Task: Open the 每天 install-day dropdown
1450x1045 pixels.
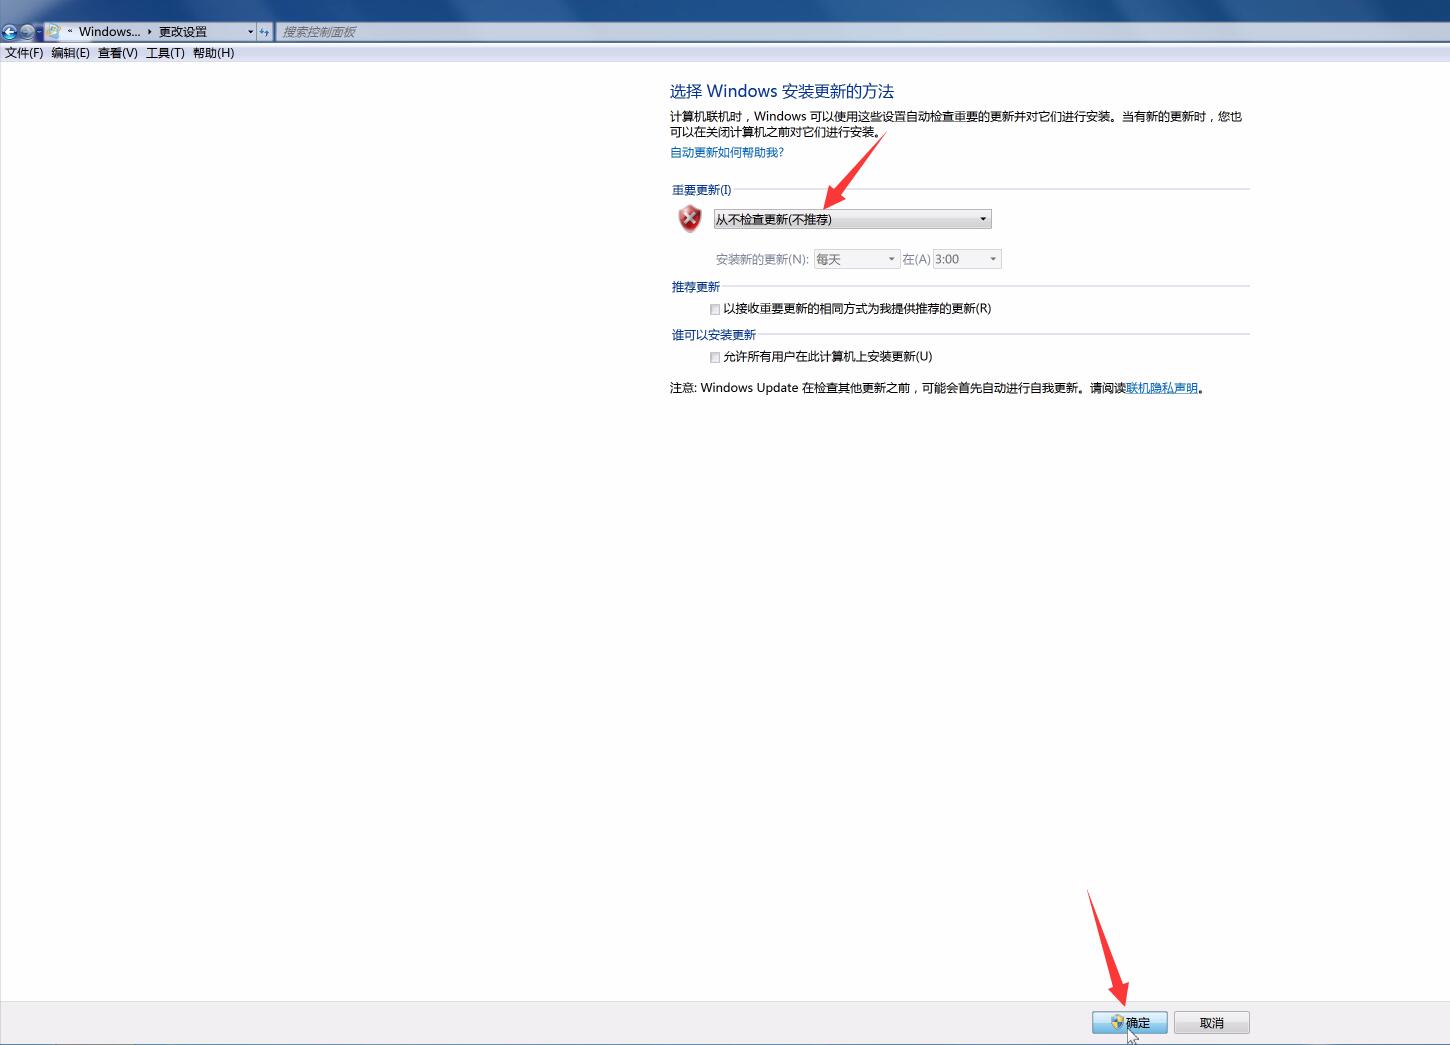Action: 857,259
